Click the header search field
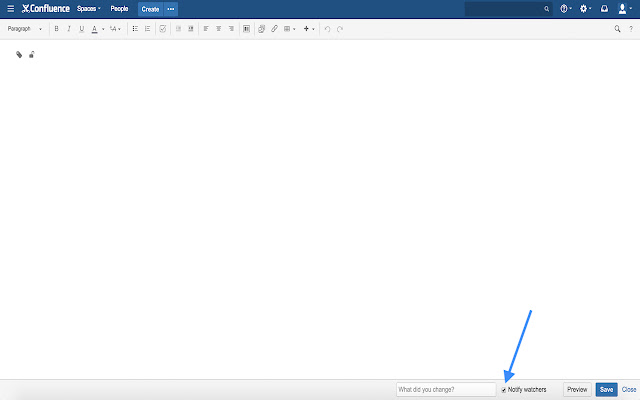This screenshot has width=640, height=400. click(x=509, y=9)
